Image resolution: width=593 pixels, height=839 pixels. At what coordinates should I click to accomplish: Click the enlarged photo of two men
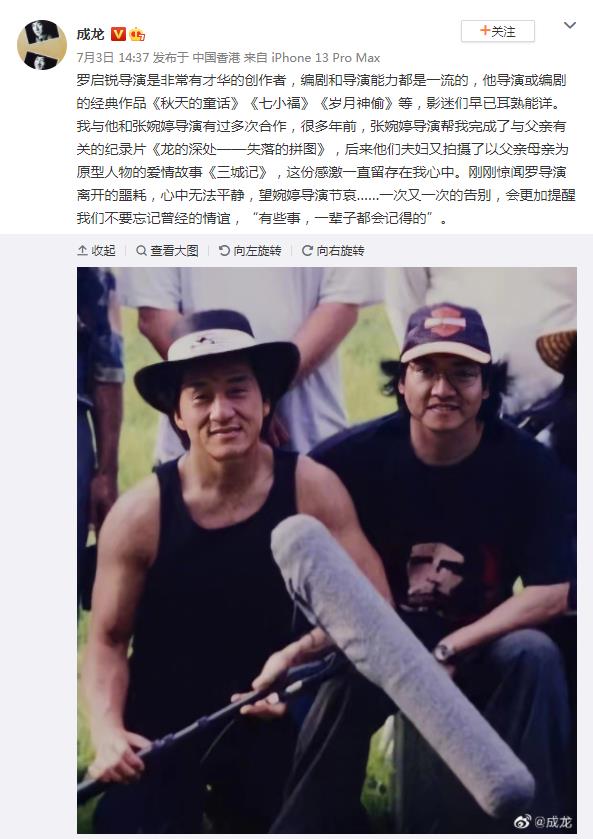pyautogui.click(x=327, y=550)
